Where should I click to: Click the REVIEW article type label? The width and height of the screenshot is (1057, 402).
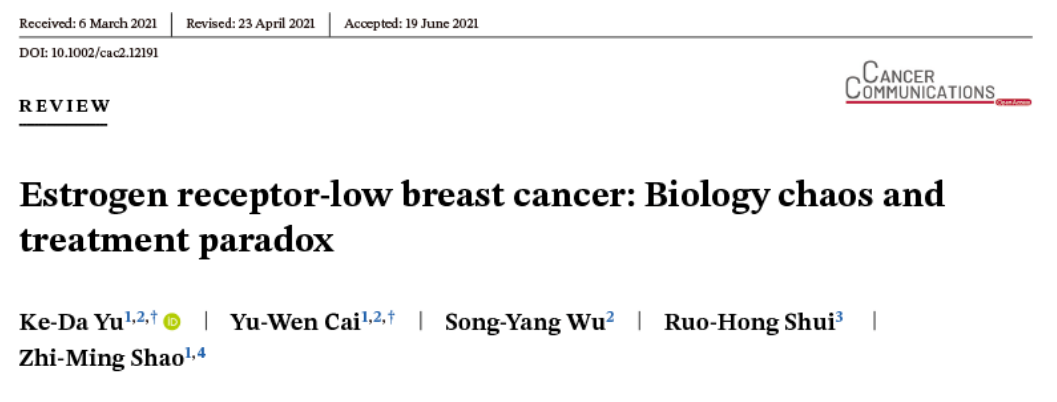click(65, 106)
